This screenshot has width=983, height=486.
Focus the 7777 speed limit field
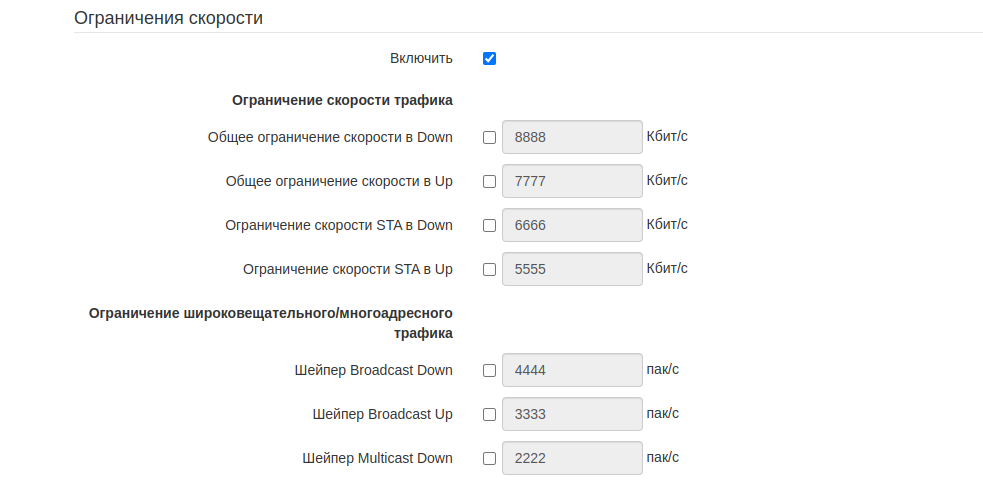point(571,181)
